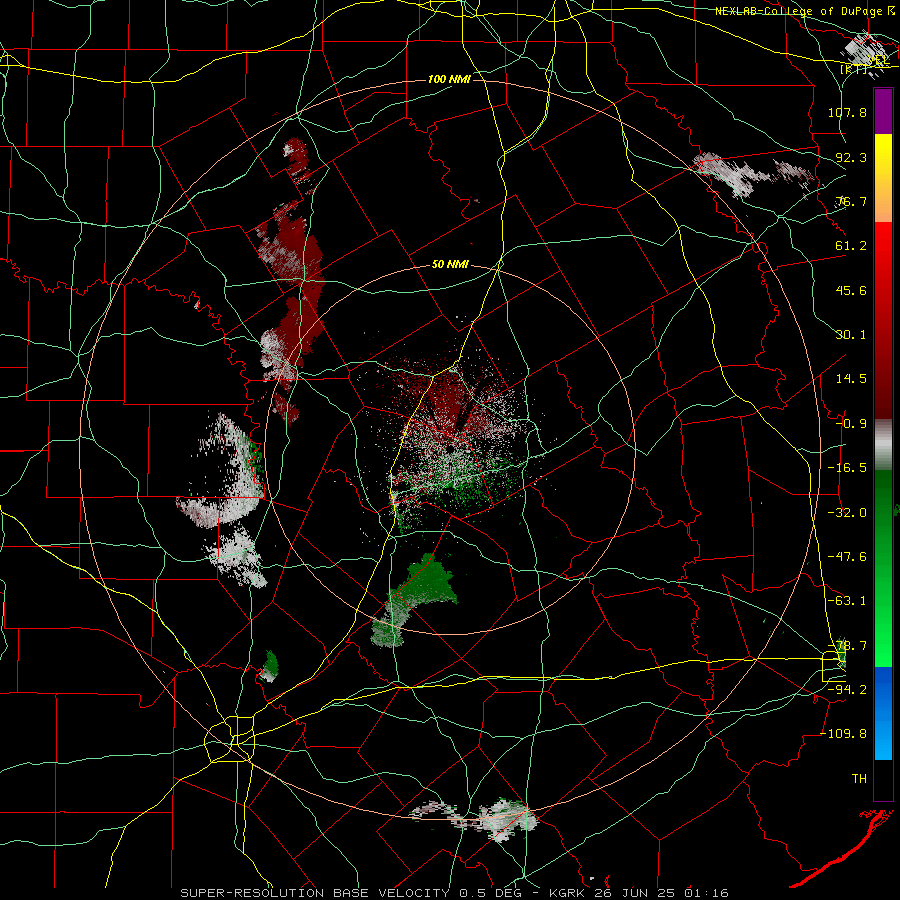Viewport: 900px width, 900px height.
Task: Select the -47.6 velocity scale value
Action: [847, 557]
